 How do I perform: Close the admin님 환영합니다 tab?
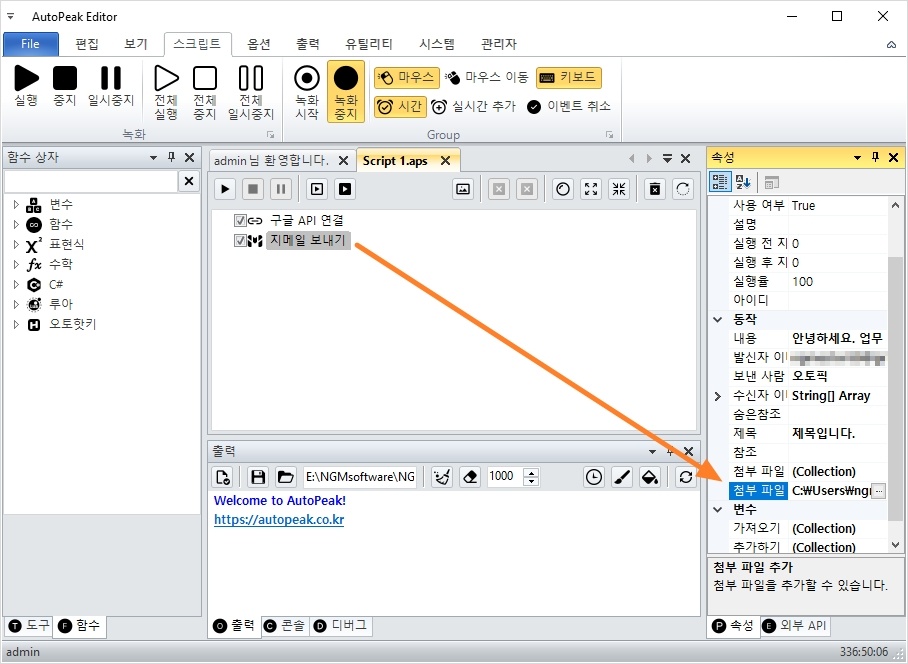coord(343,160)
